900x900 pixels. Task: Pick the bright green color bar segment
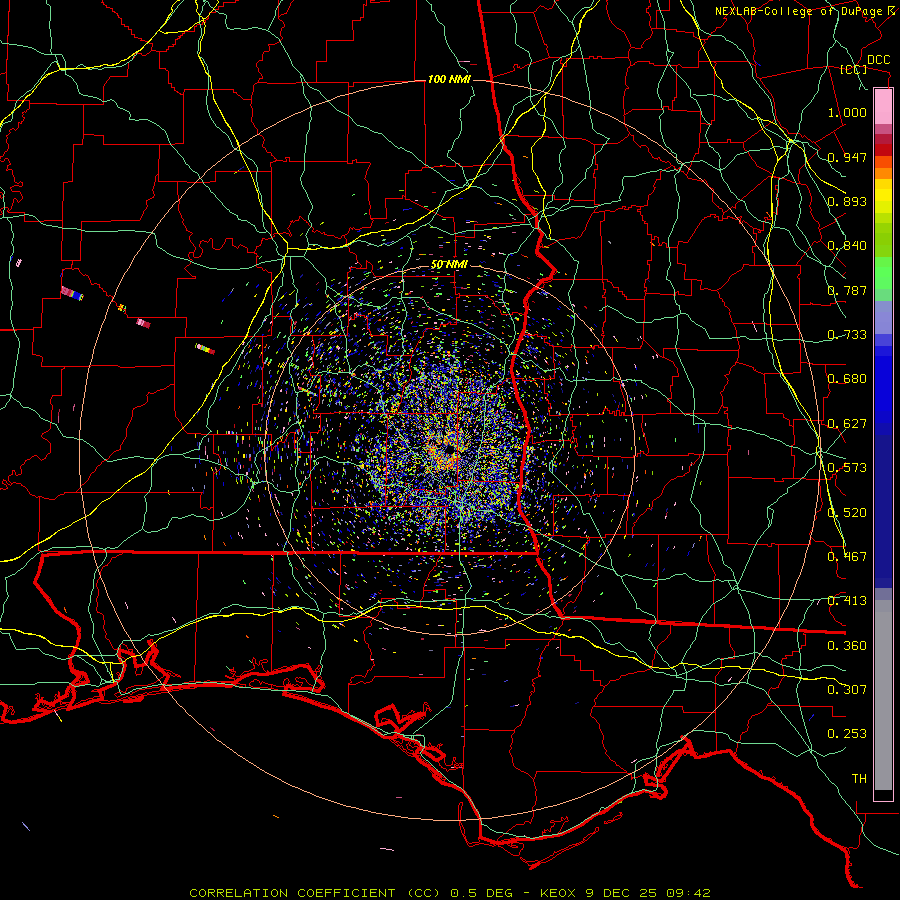(x=883, y=273)
